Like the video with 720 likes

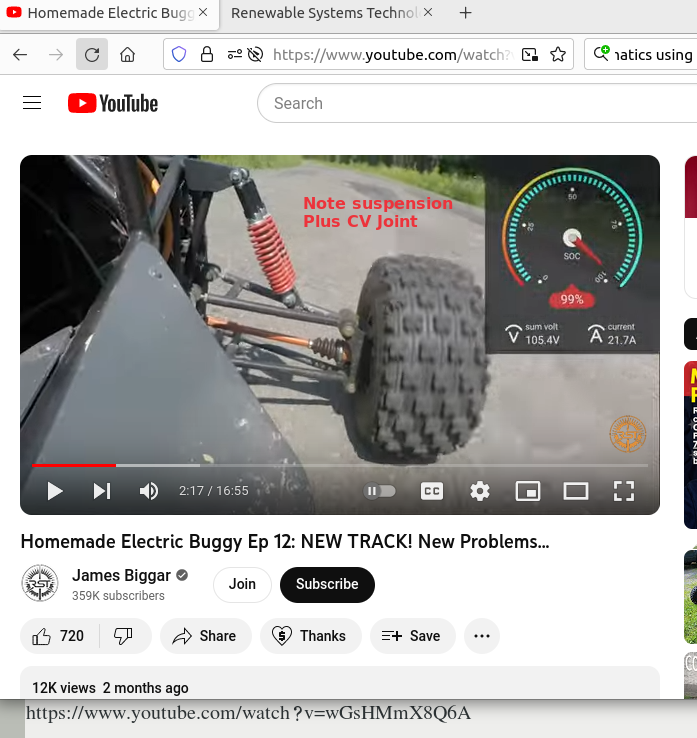pos(59,636)
